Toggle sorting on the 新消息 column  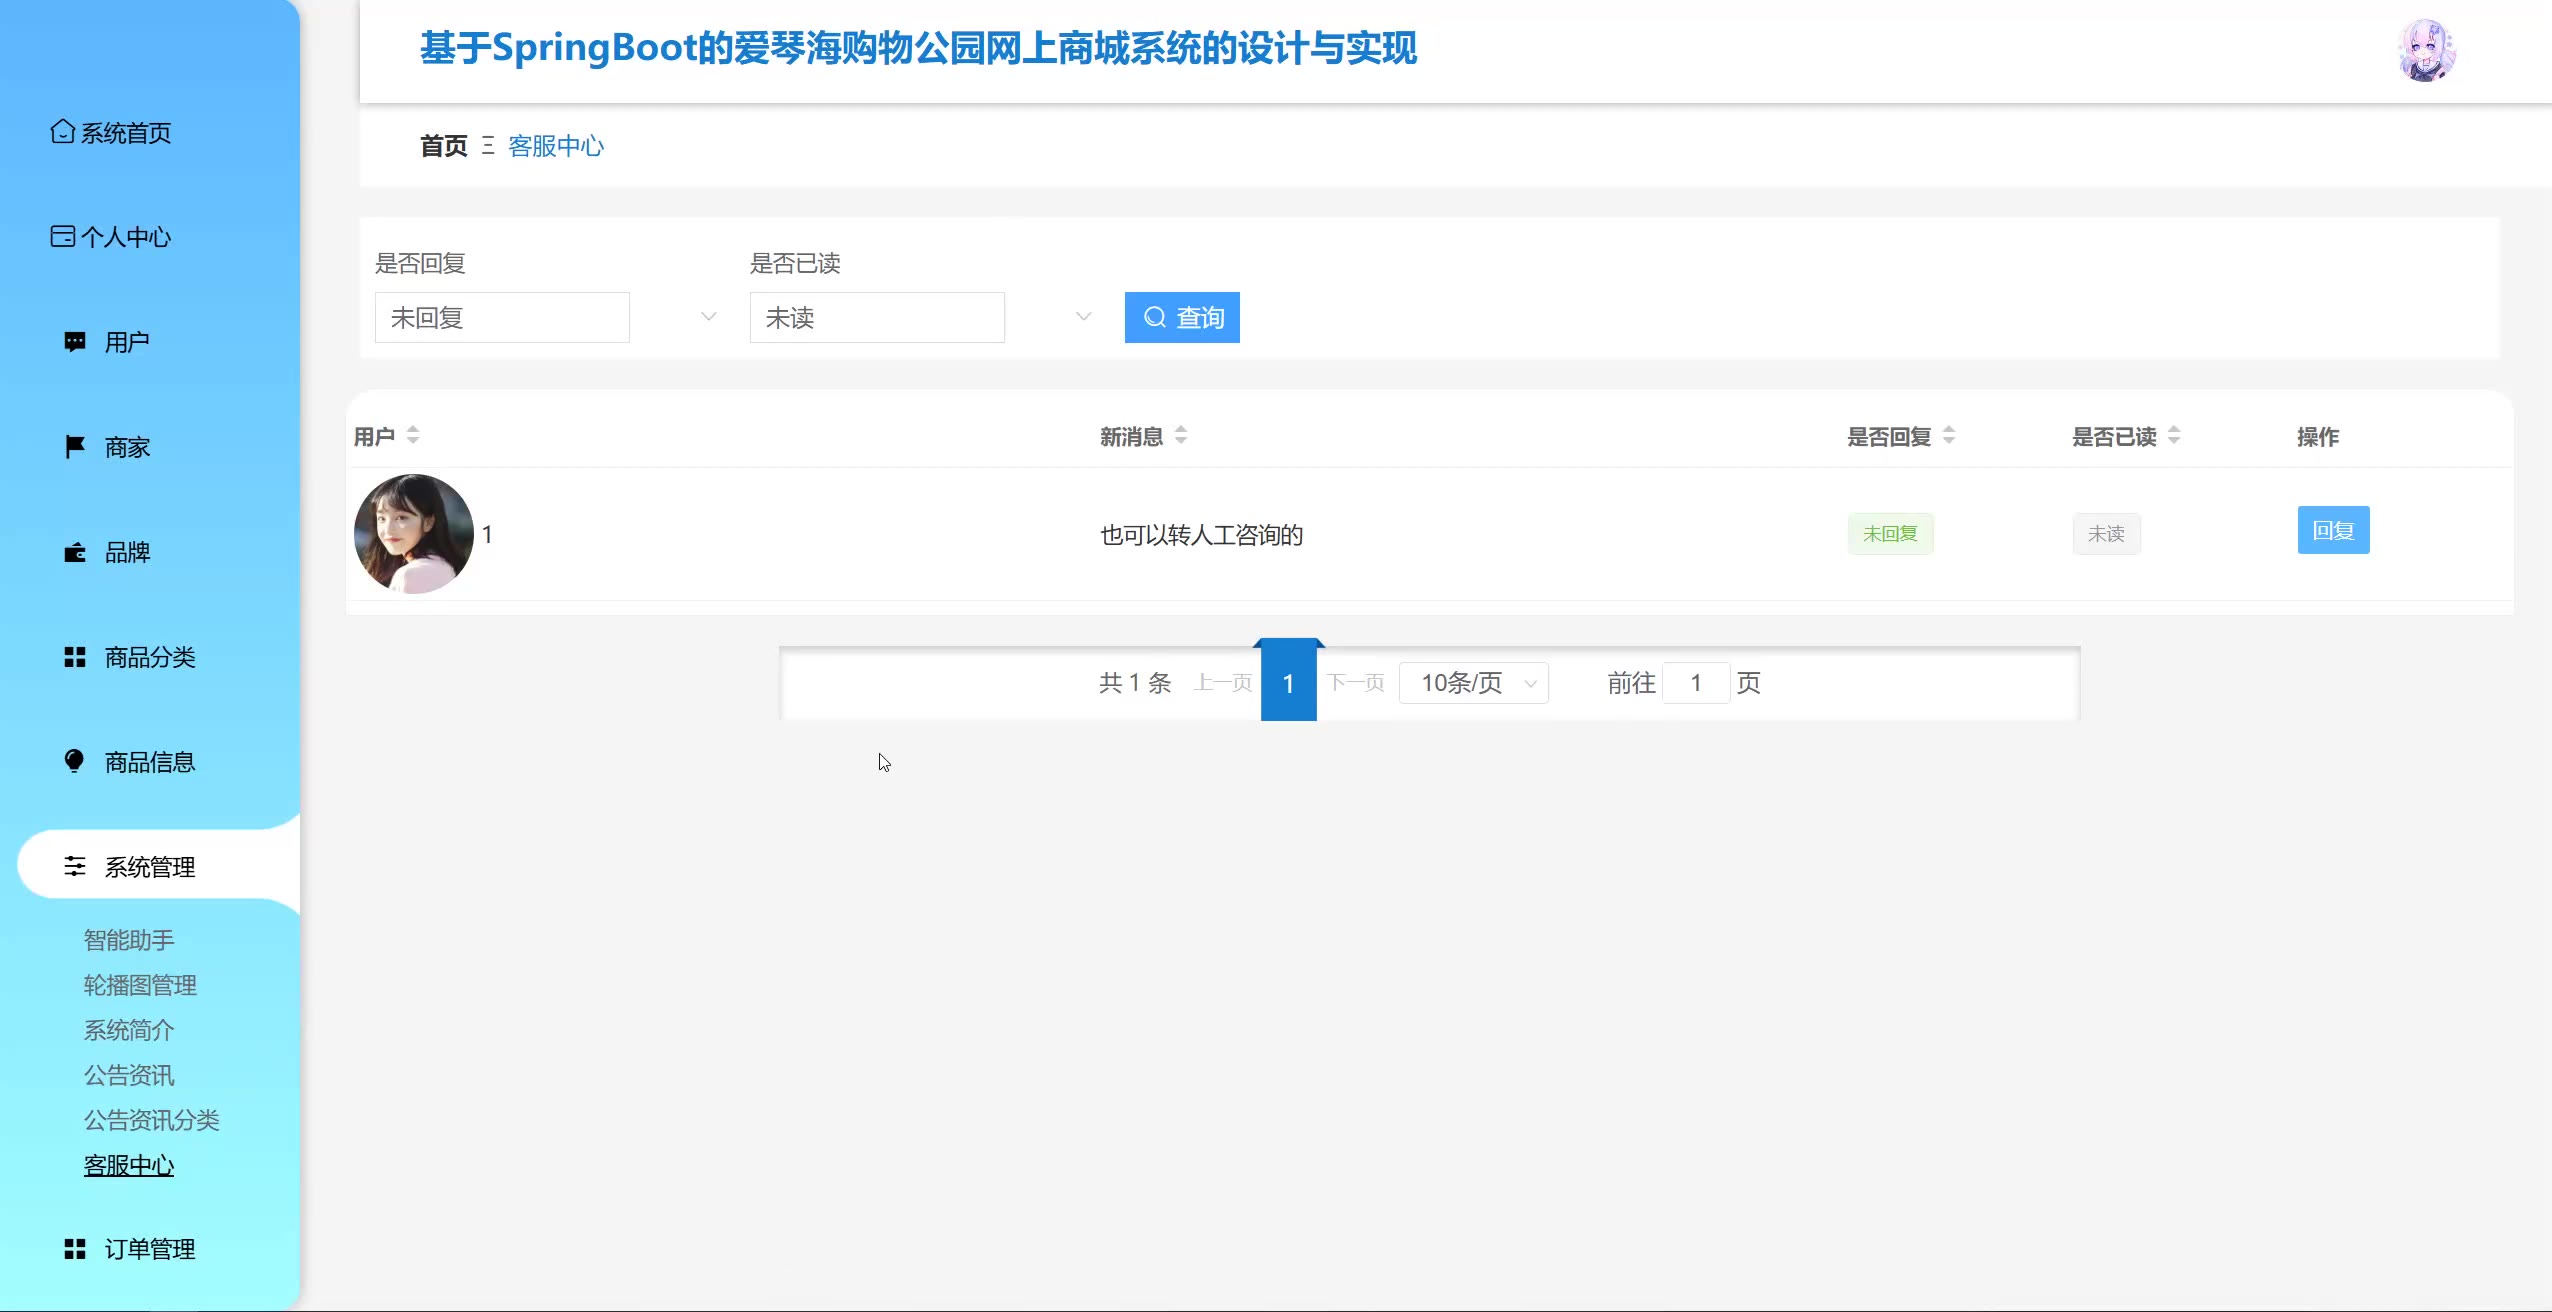[1181, 436]
